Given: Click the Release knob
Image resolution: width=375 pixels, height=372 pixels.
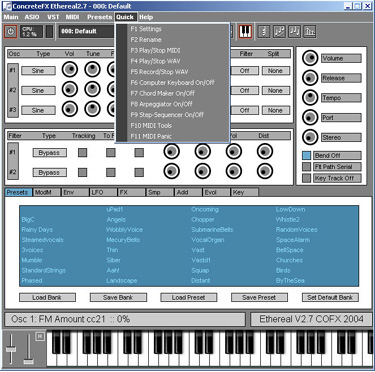Looking at the screenshot, I should point(310,78).
